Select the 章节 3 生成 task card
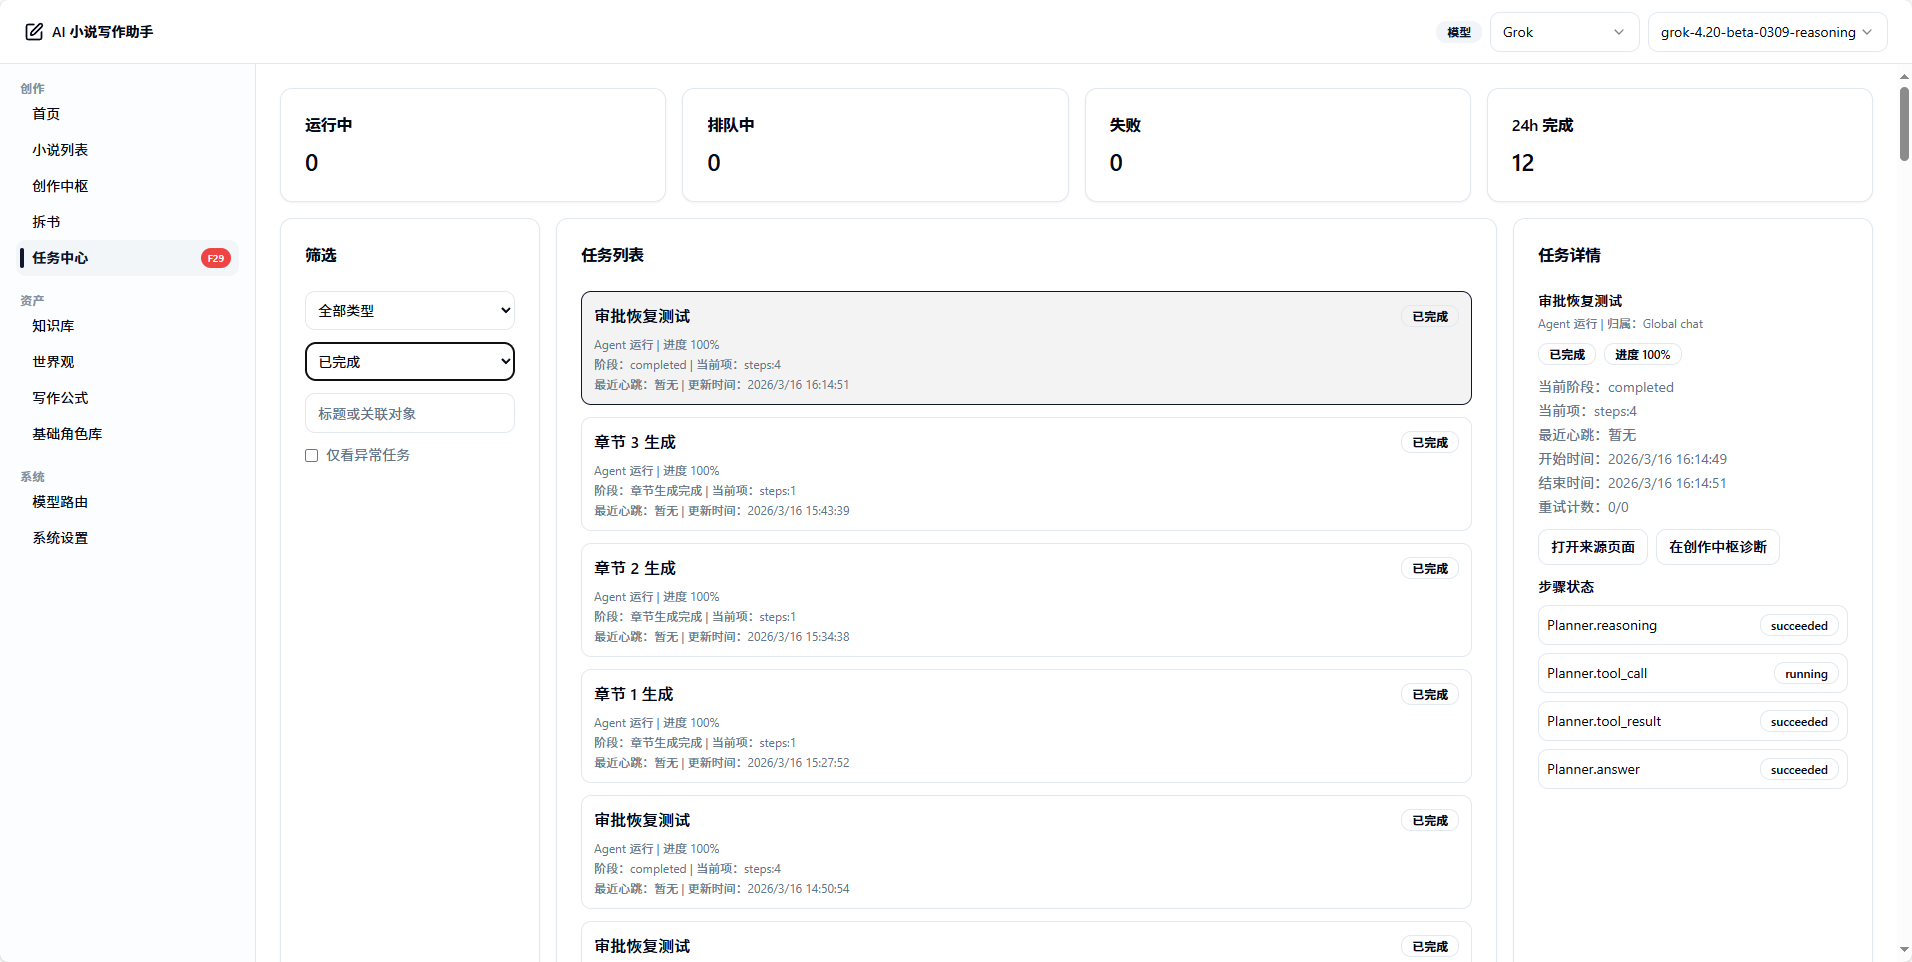Viewport: 1912px width, 962px height. 1026,474
